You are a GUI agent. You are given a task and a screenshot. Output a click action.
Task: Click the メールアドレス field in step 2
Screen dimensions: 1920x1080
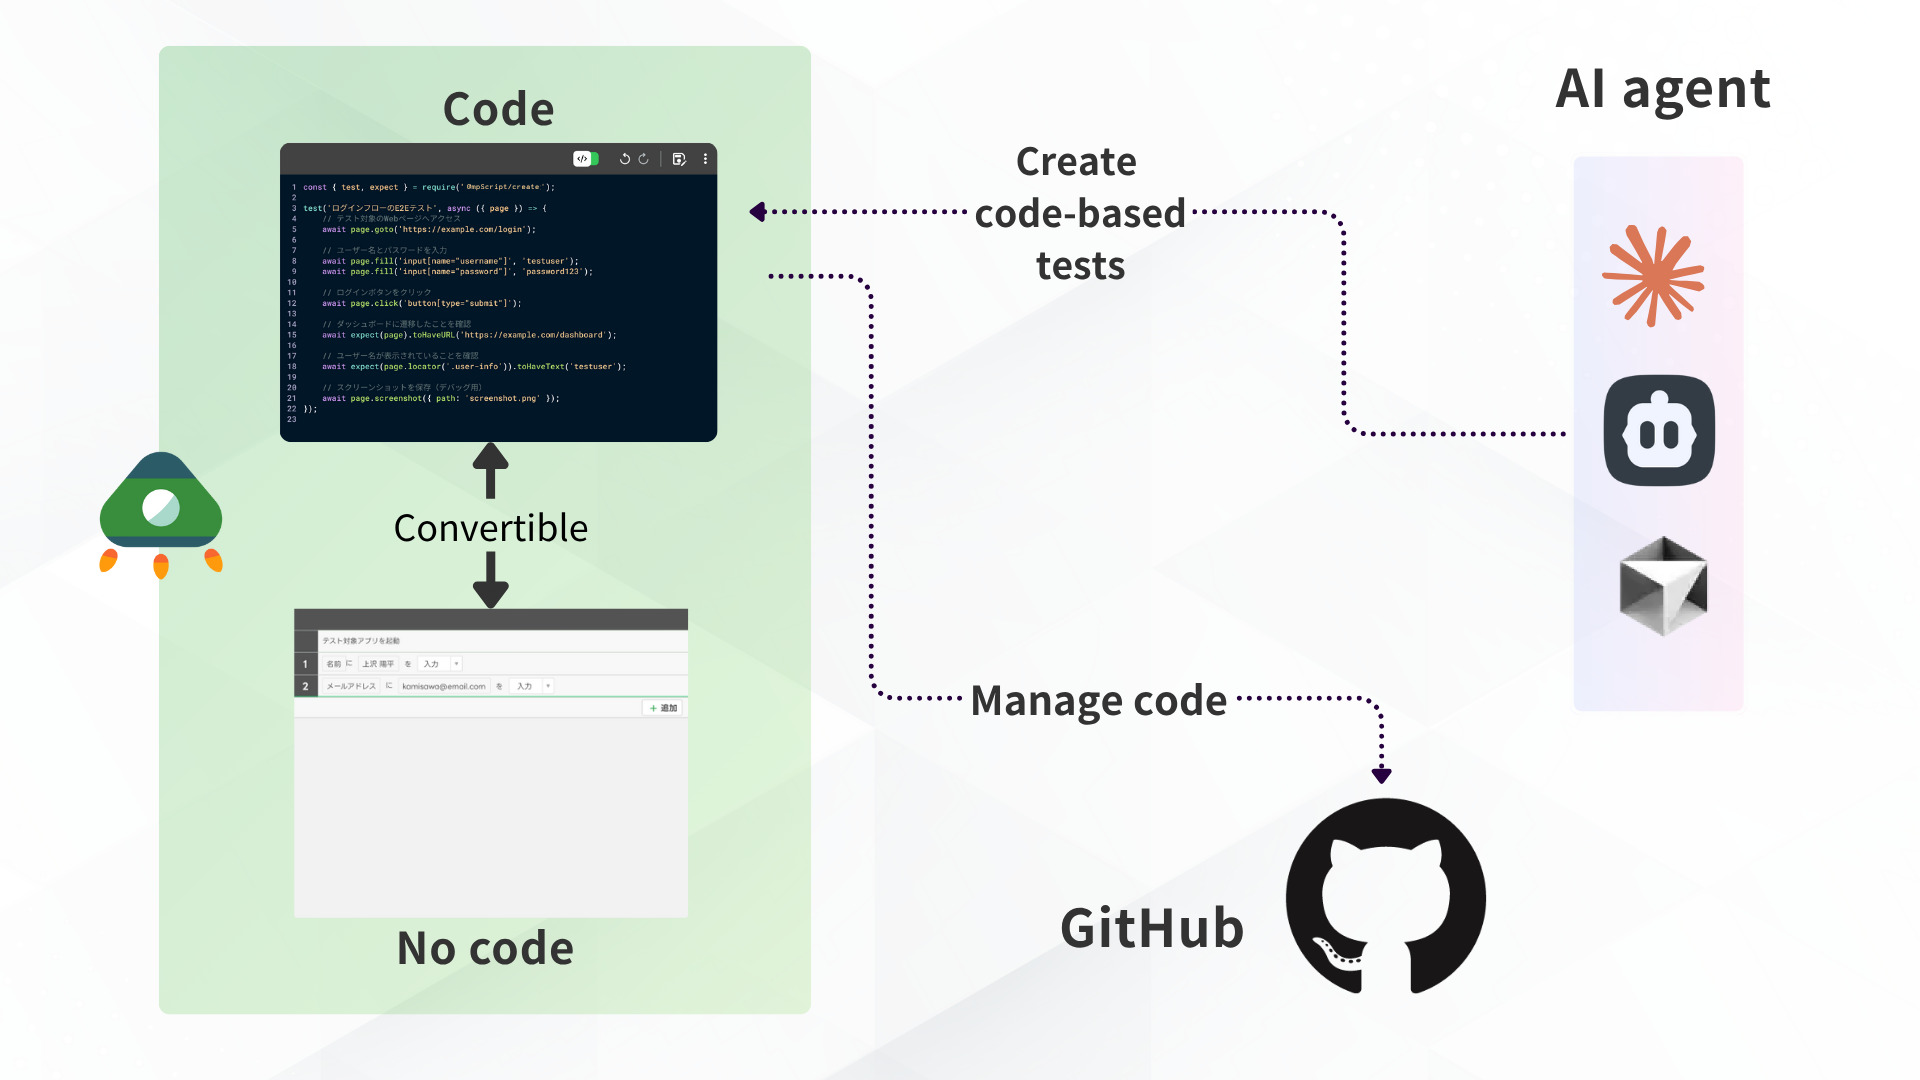351,686
